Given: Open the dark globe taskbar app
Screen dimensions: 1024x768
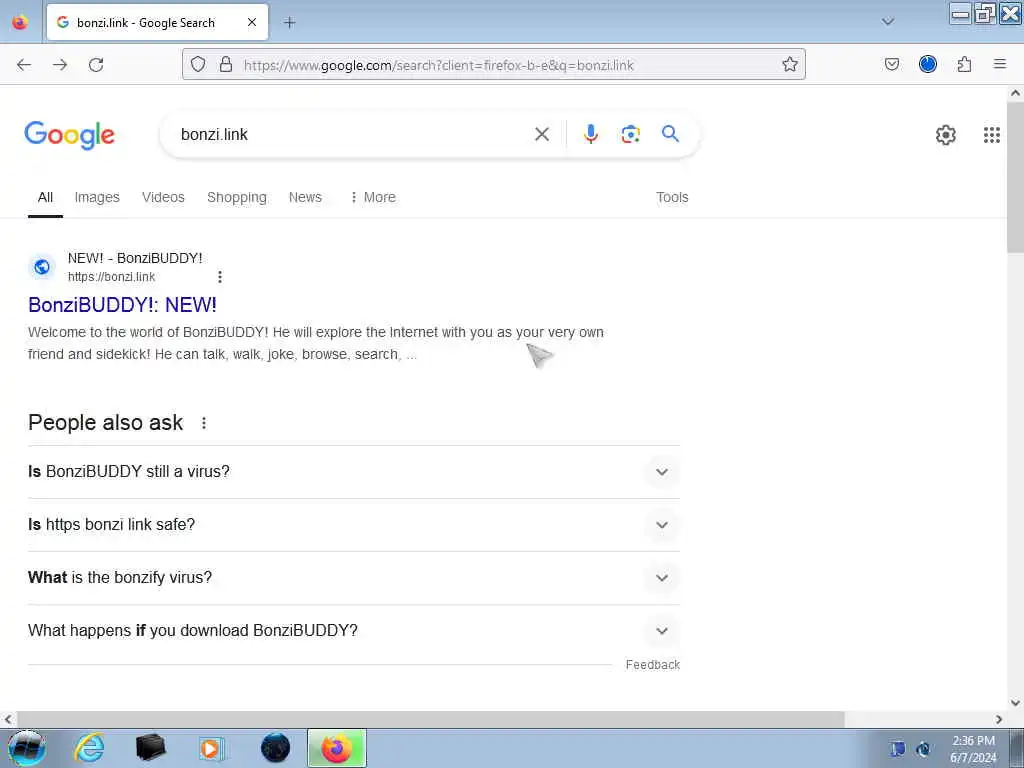Looking at the screenshot, I should [x=275, y=748].
